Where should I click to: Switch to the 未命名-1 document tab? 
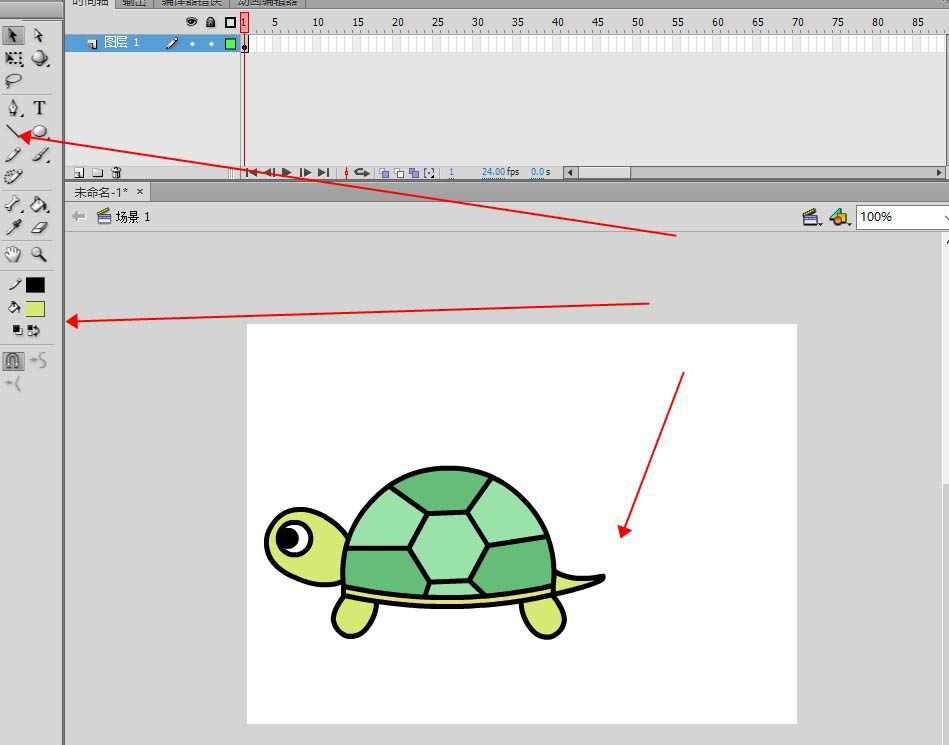point(100,192)
